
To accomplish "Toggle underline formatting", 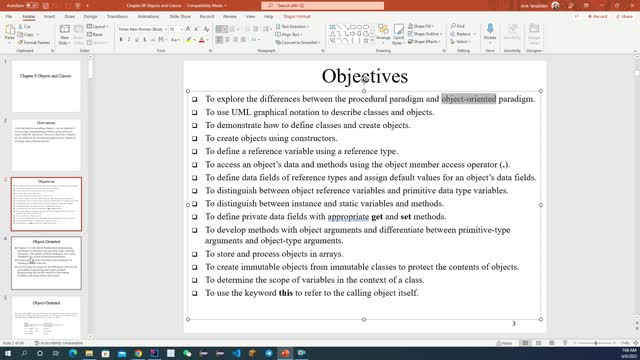I will point(136,40).
